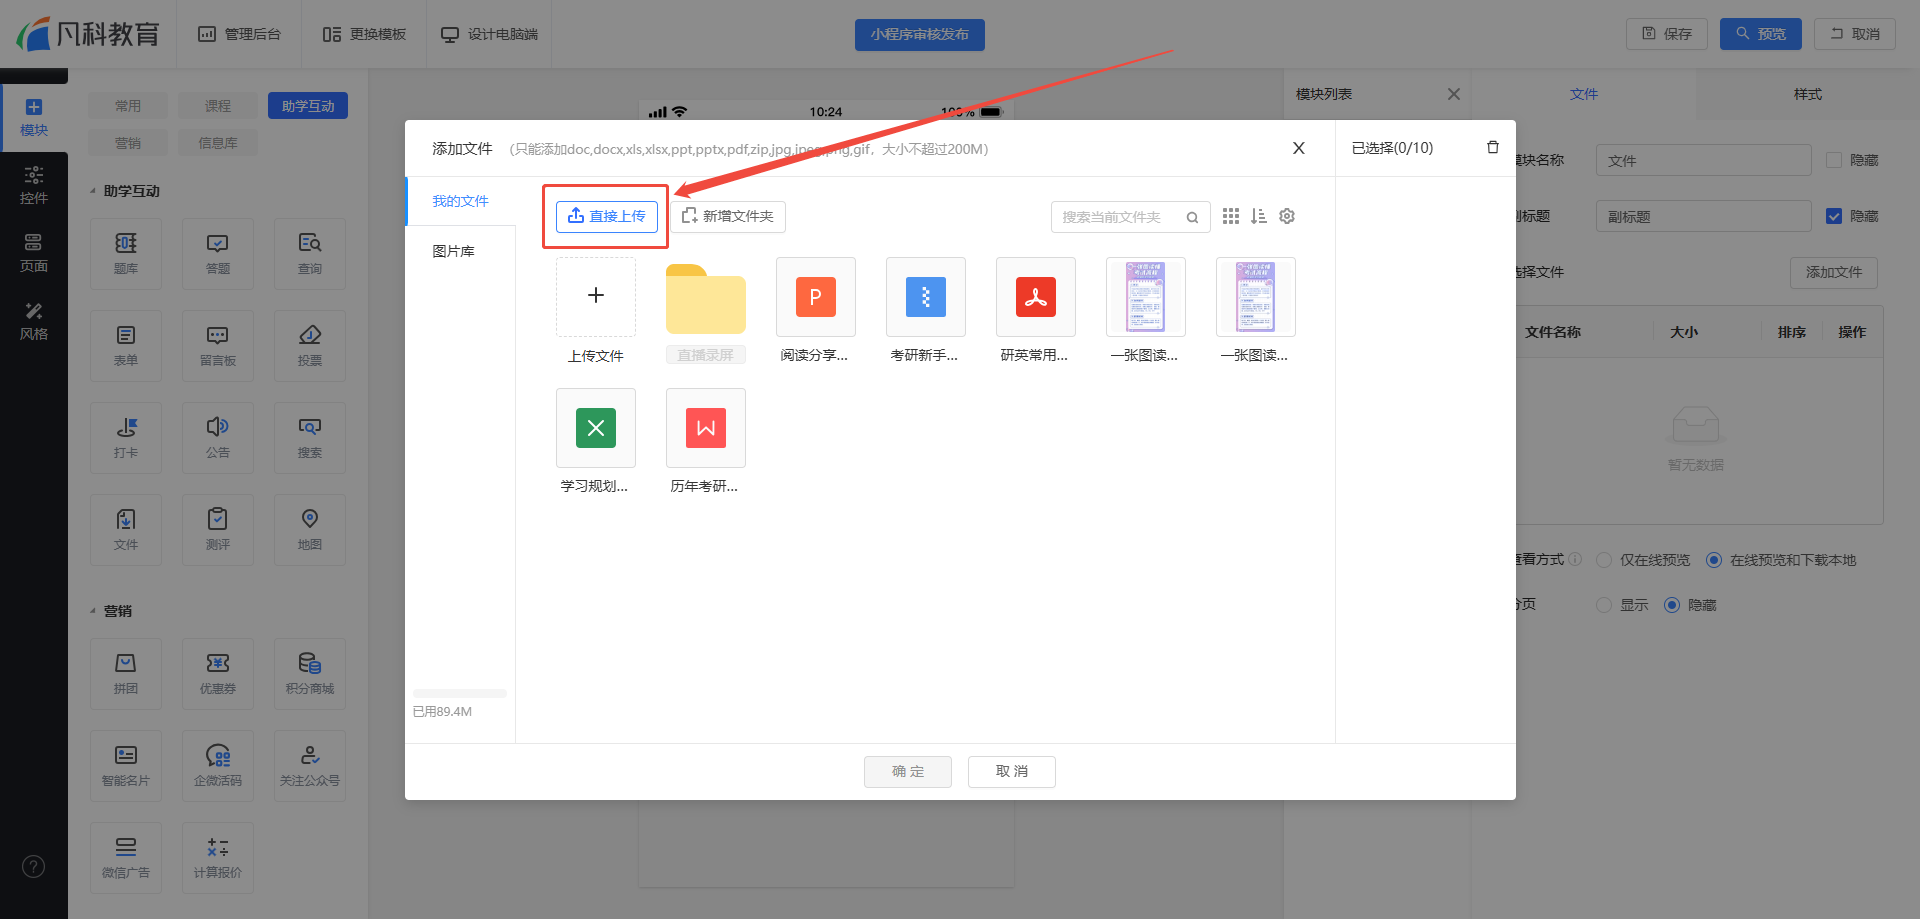Close the 添加文件 dialog
1920x919 pixels.
tap(1298, 148)
